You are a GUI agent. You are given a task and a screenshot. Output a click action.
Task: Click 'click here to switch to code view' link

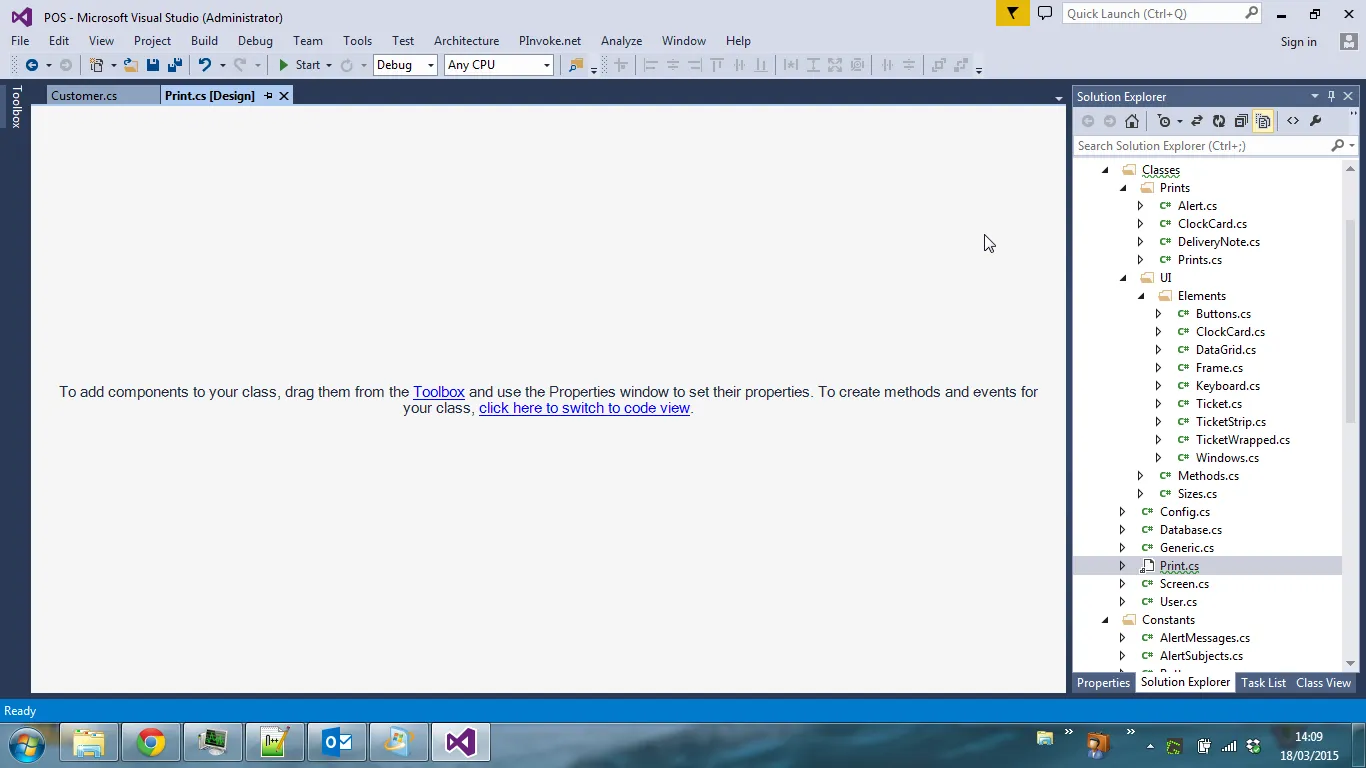[x=584, y=408]
